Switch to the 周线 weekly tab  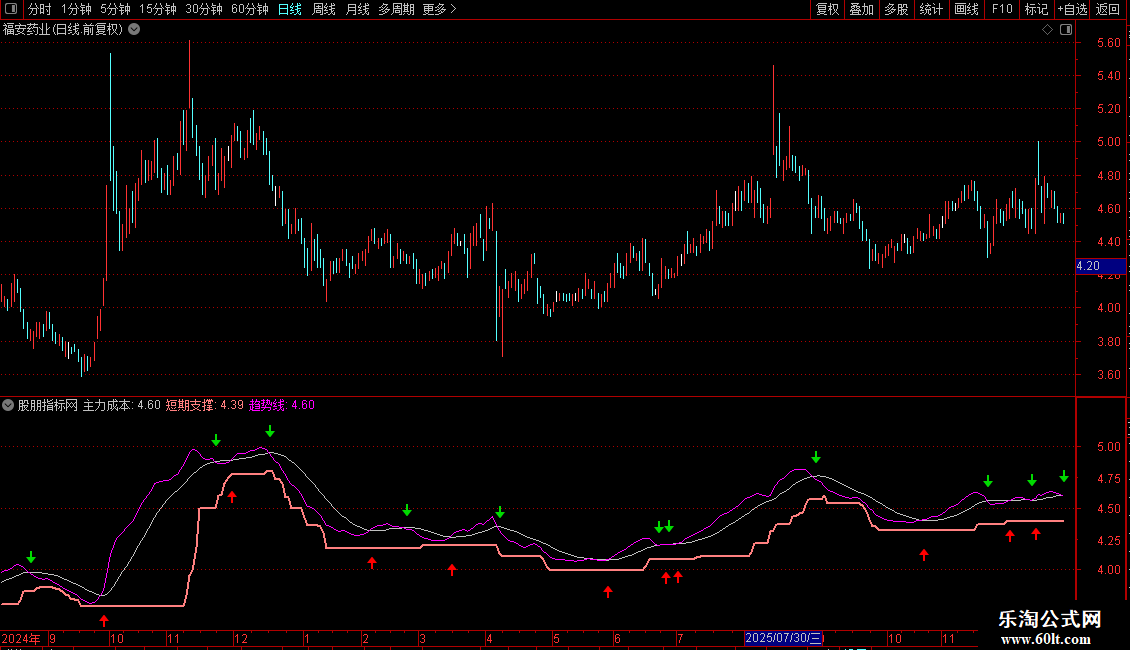(x=324, y=9)
